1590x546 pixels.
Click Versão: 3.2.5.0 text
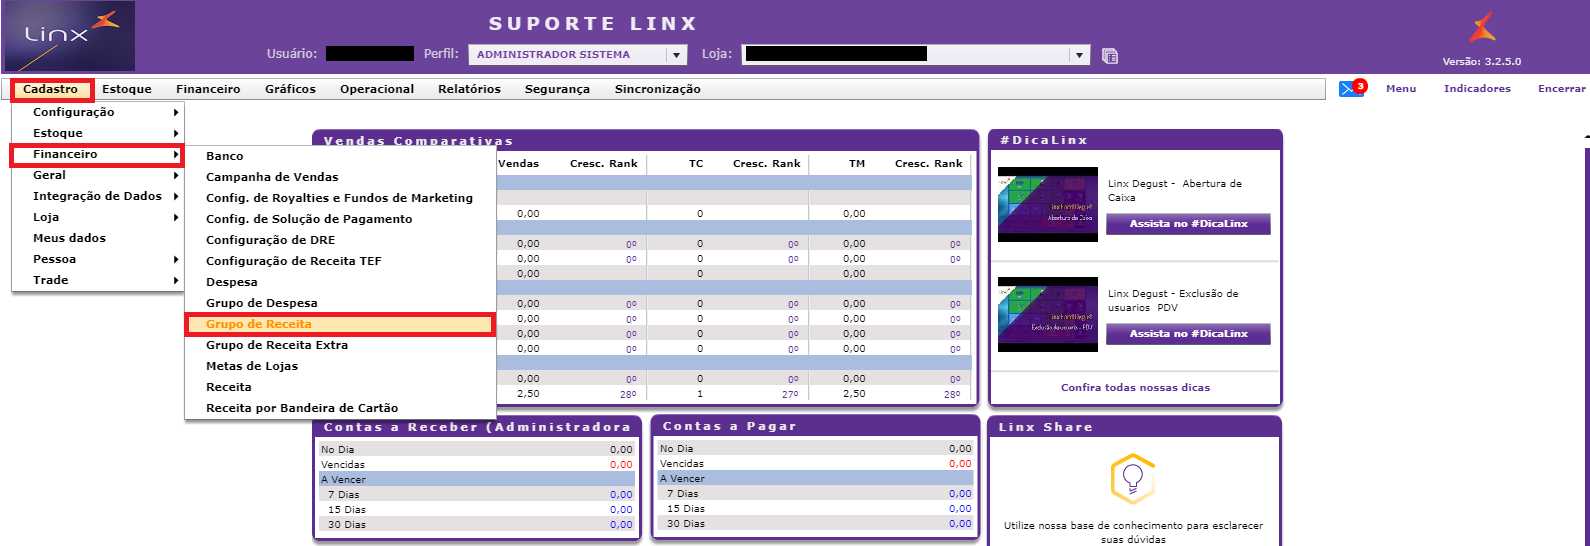click(x=1482, y=62)
